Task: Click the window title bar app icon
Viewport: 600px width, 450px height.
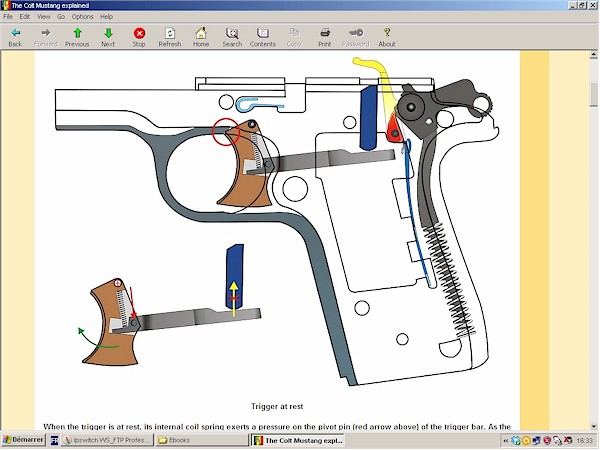Action: point(5,5)
